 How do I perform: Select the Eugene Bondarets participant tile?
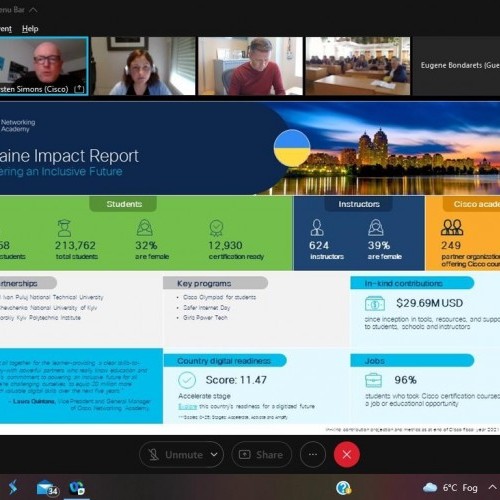pos(457,66)
